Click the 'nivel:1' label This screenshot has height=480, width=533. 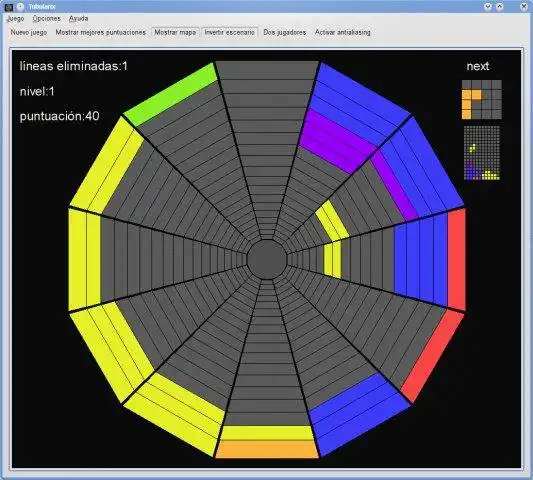[37, 91]
